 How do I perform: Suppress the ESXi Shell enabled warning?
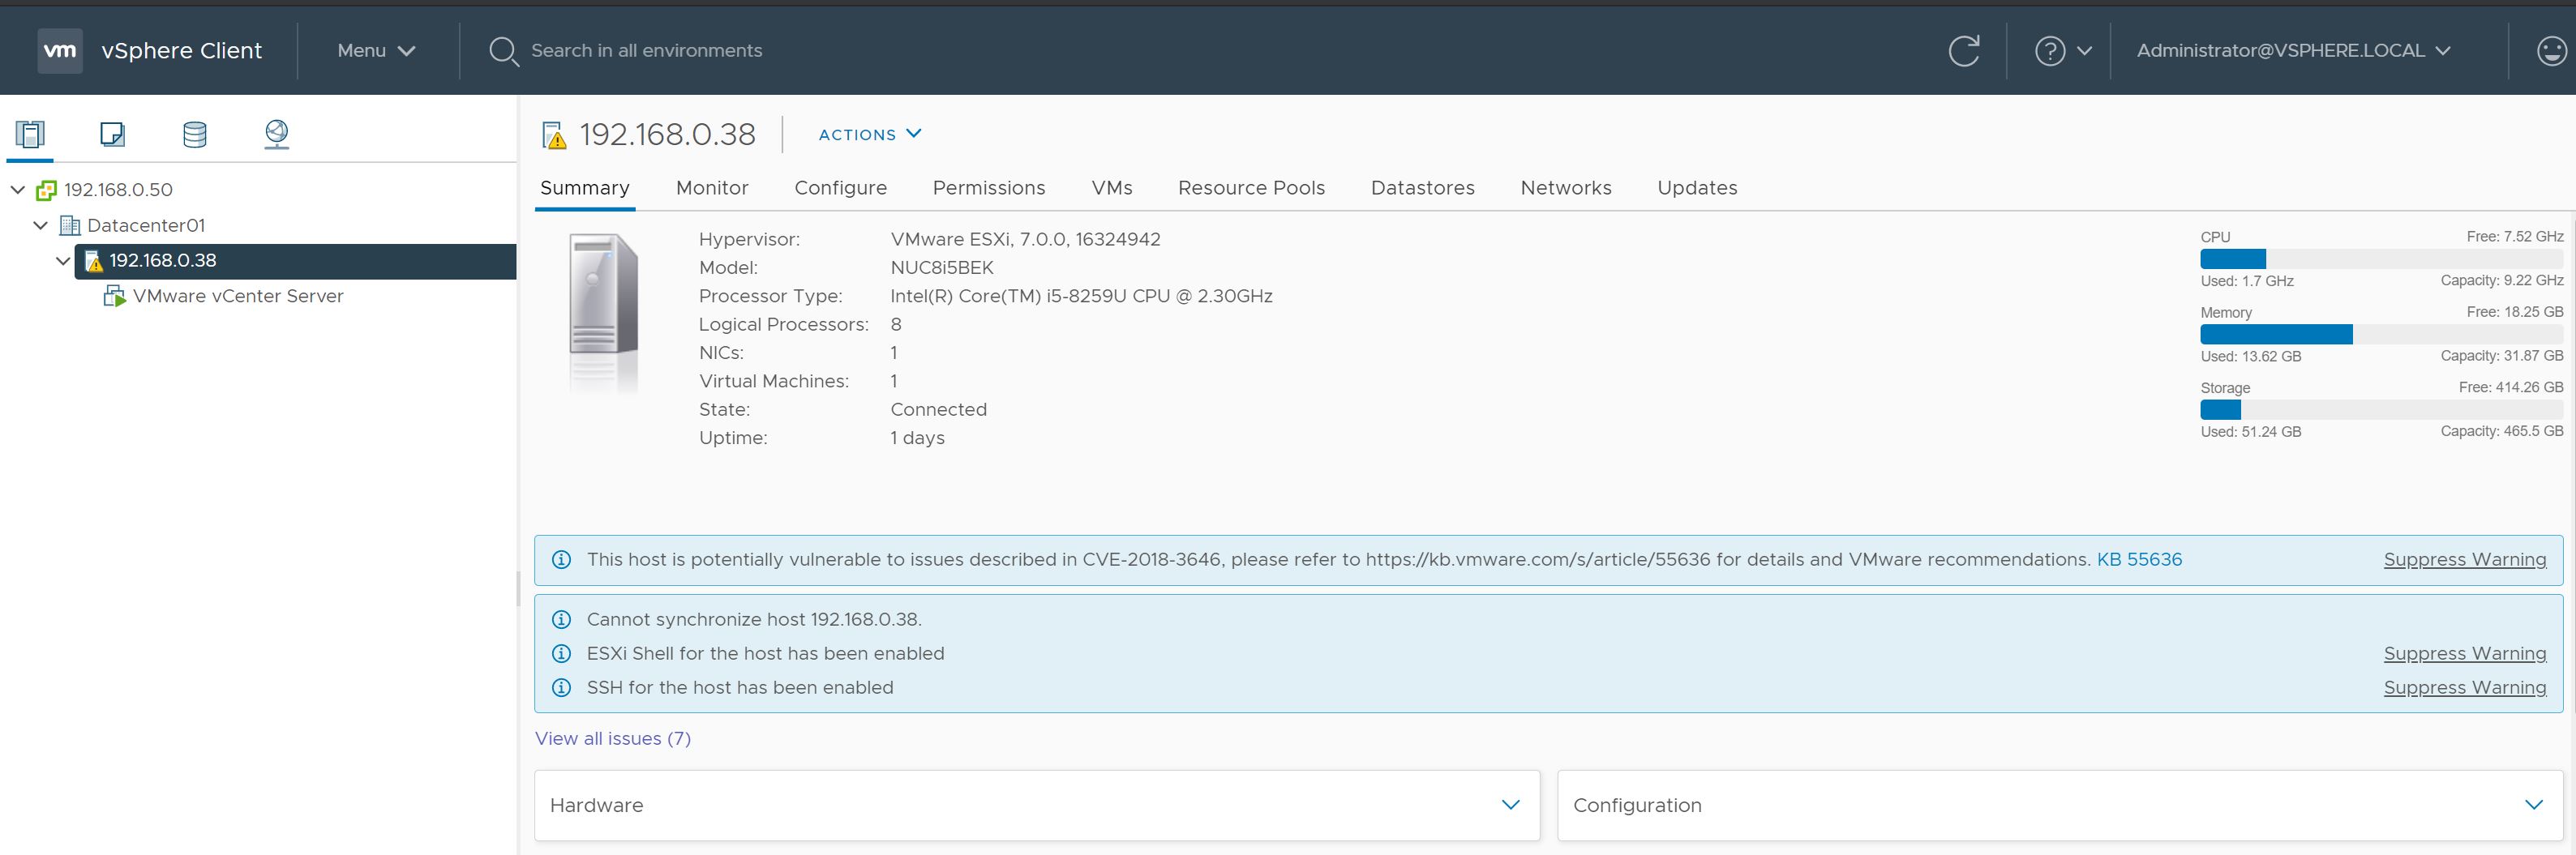coord(2465,654)
